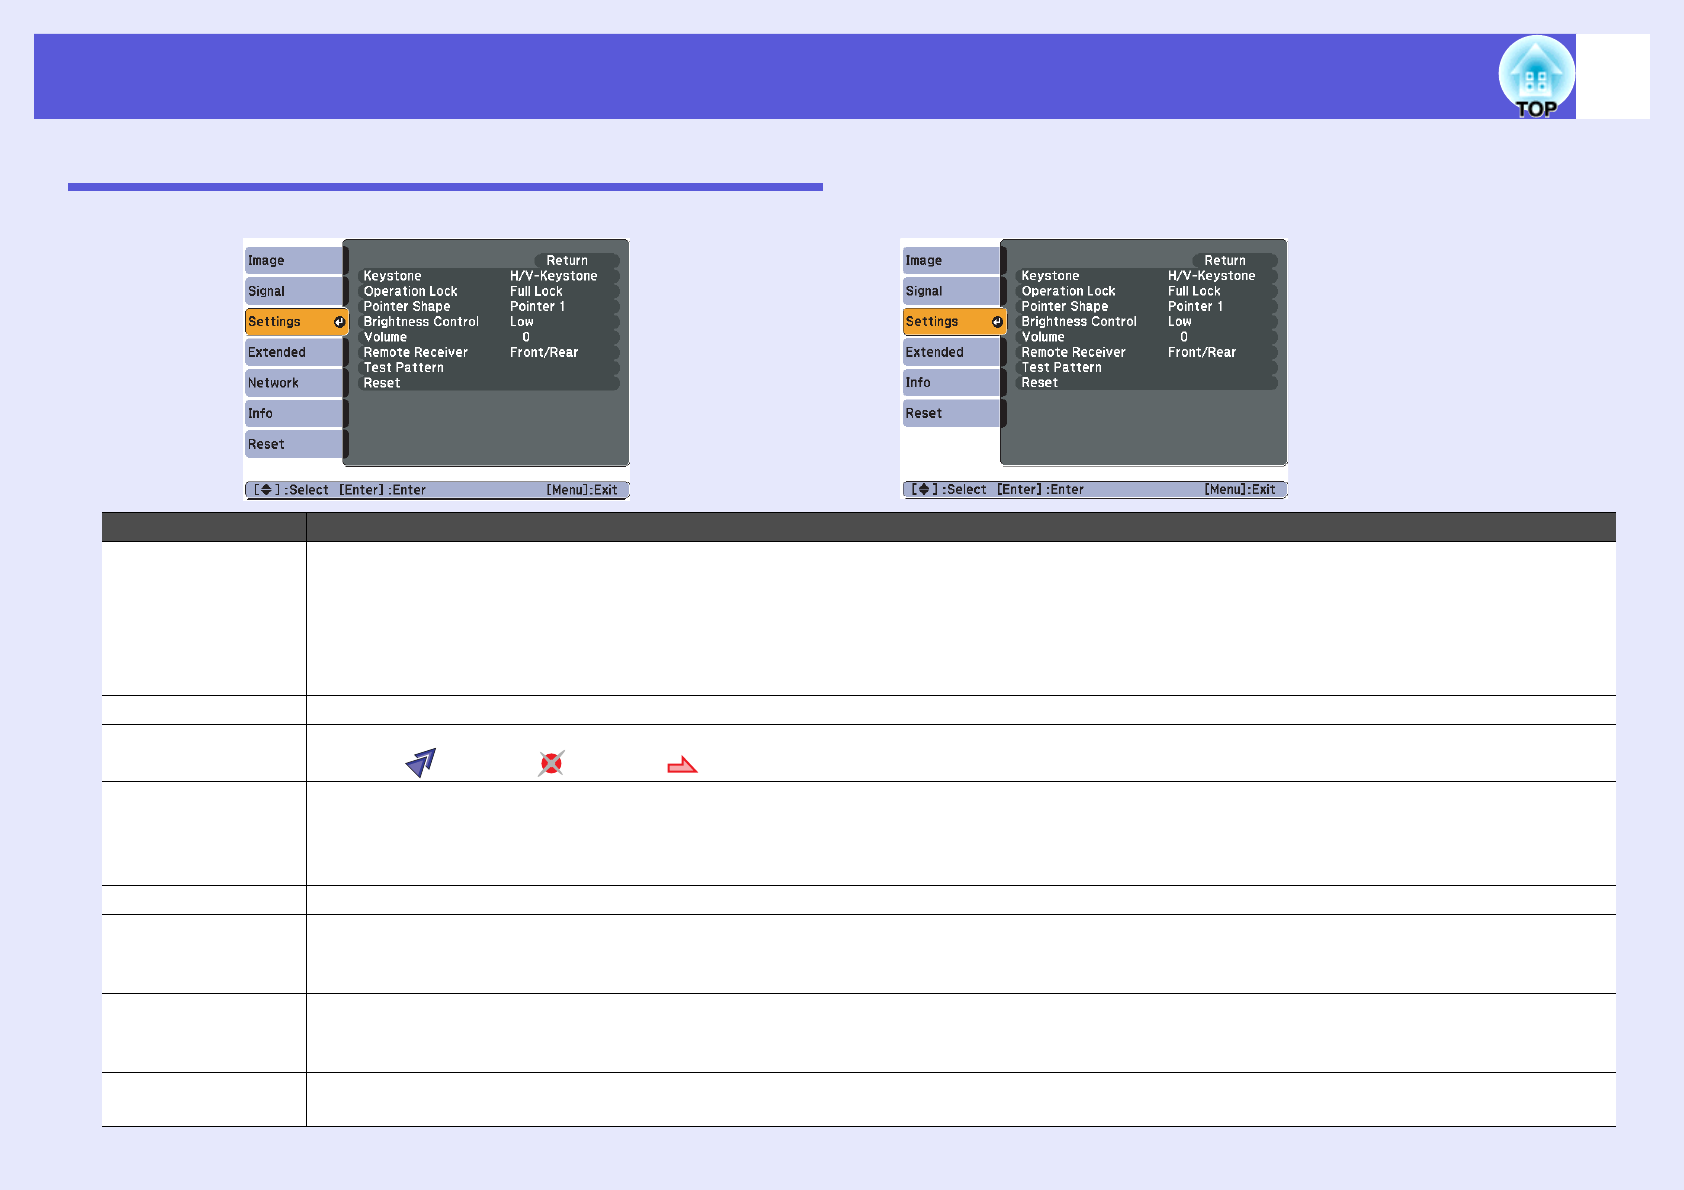
Task: Click the up/down select arrows in left menu footer
Action: 266,490
